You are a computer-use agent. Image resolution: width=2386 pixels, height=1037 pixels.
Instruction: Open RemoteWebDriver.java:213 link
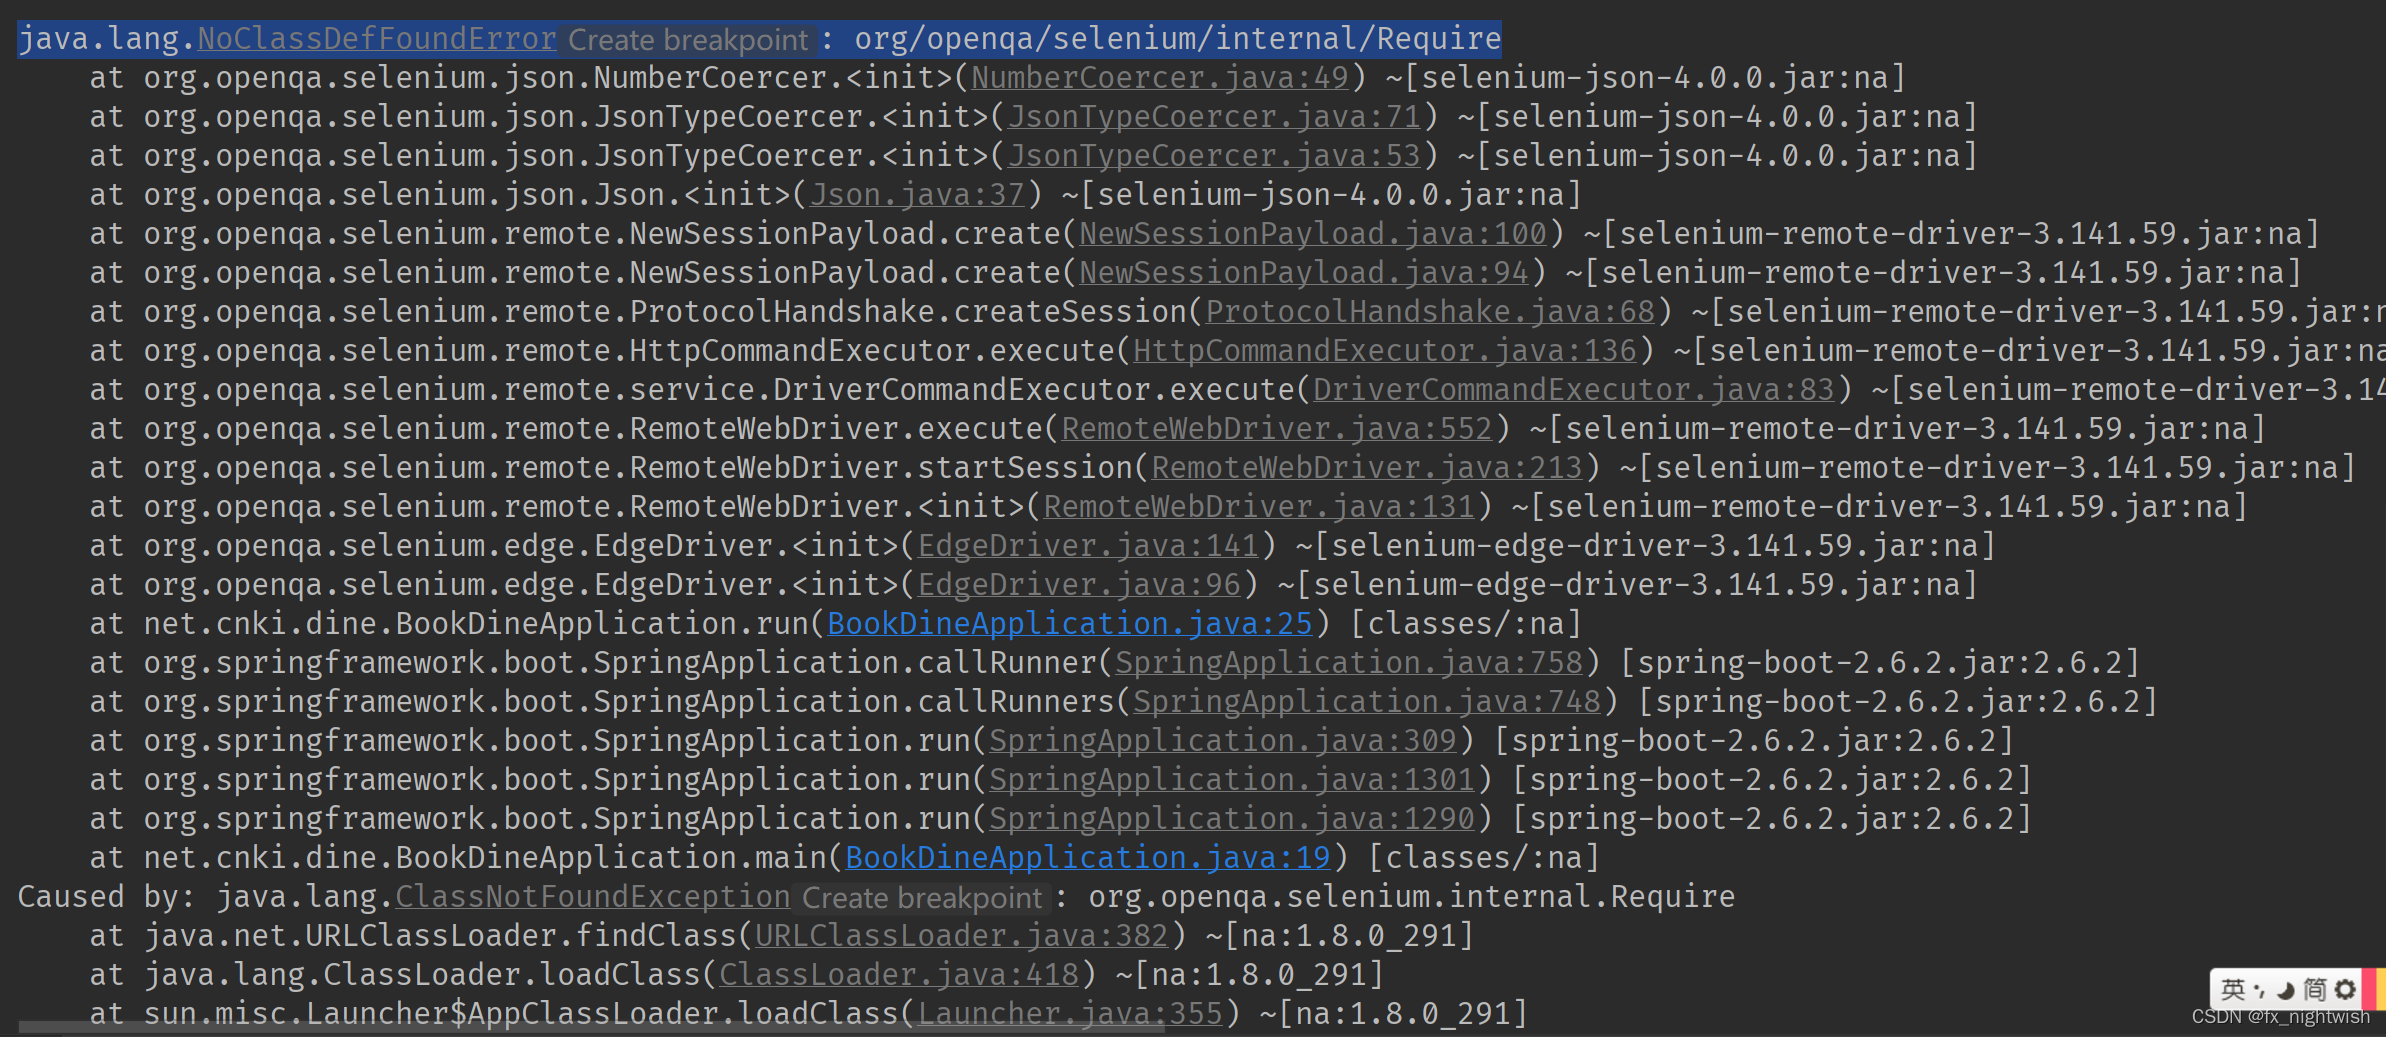1367,467
